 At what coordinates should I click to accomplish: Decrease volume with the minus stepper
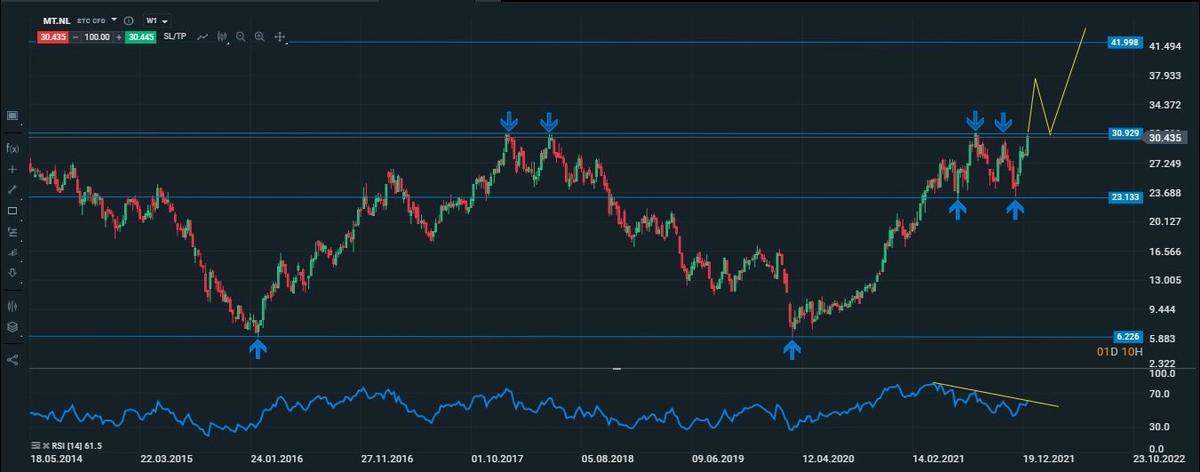click(x=76, y=37)
